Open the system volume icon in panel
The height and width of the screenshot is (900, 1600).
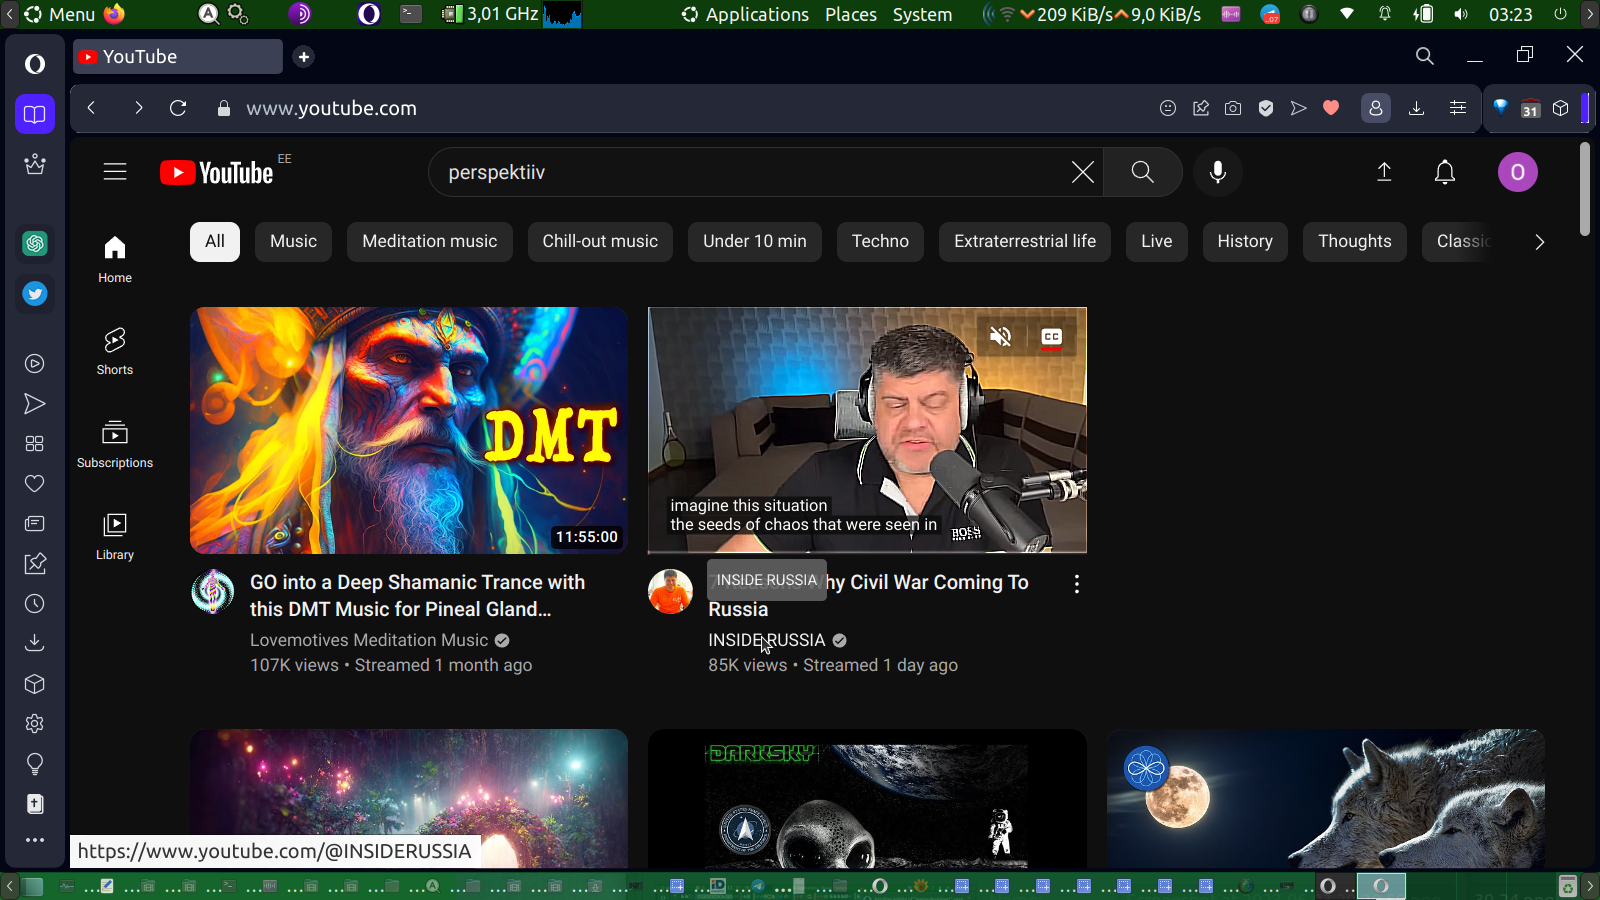point(1461,14)
